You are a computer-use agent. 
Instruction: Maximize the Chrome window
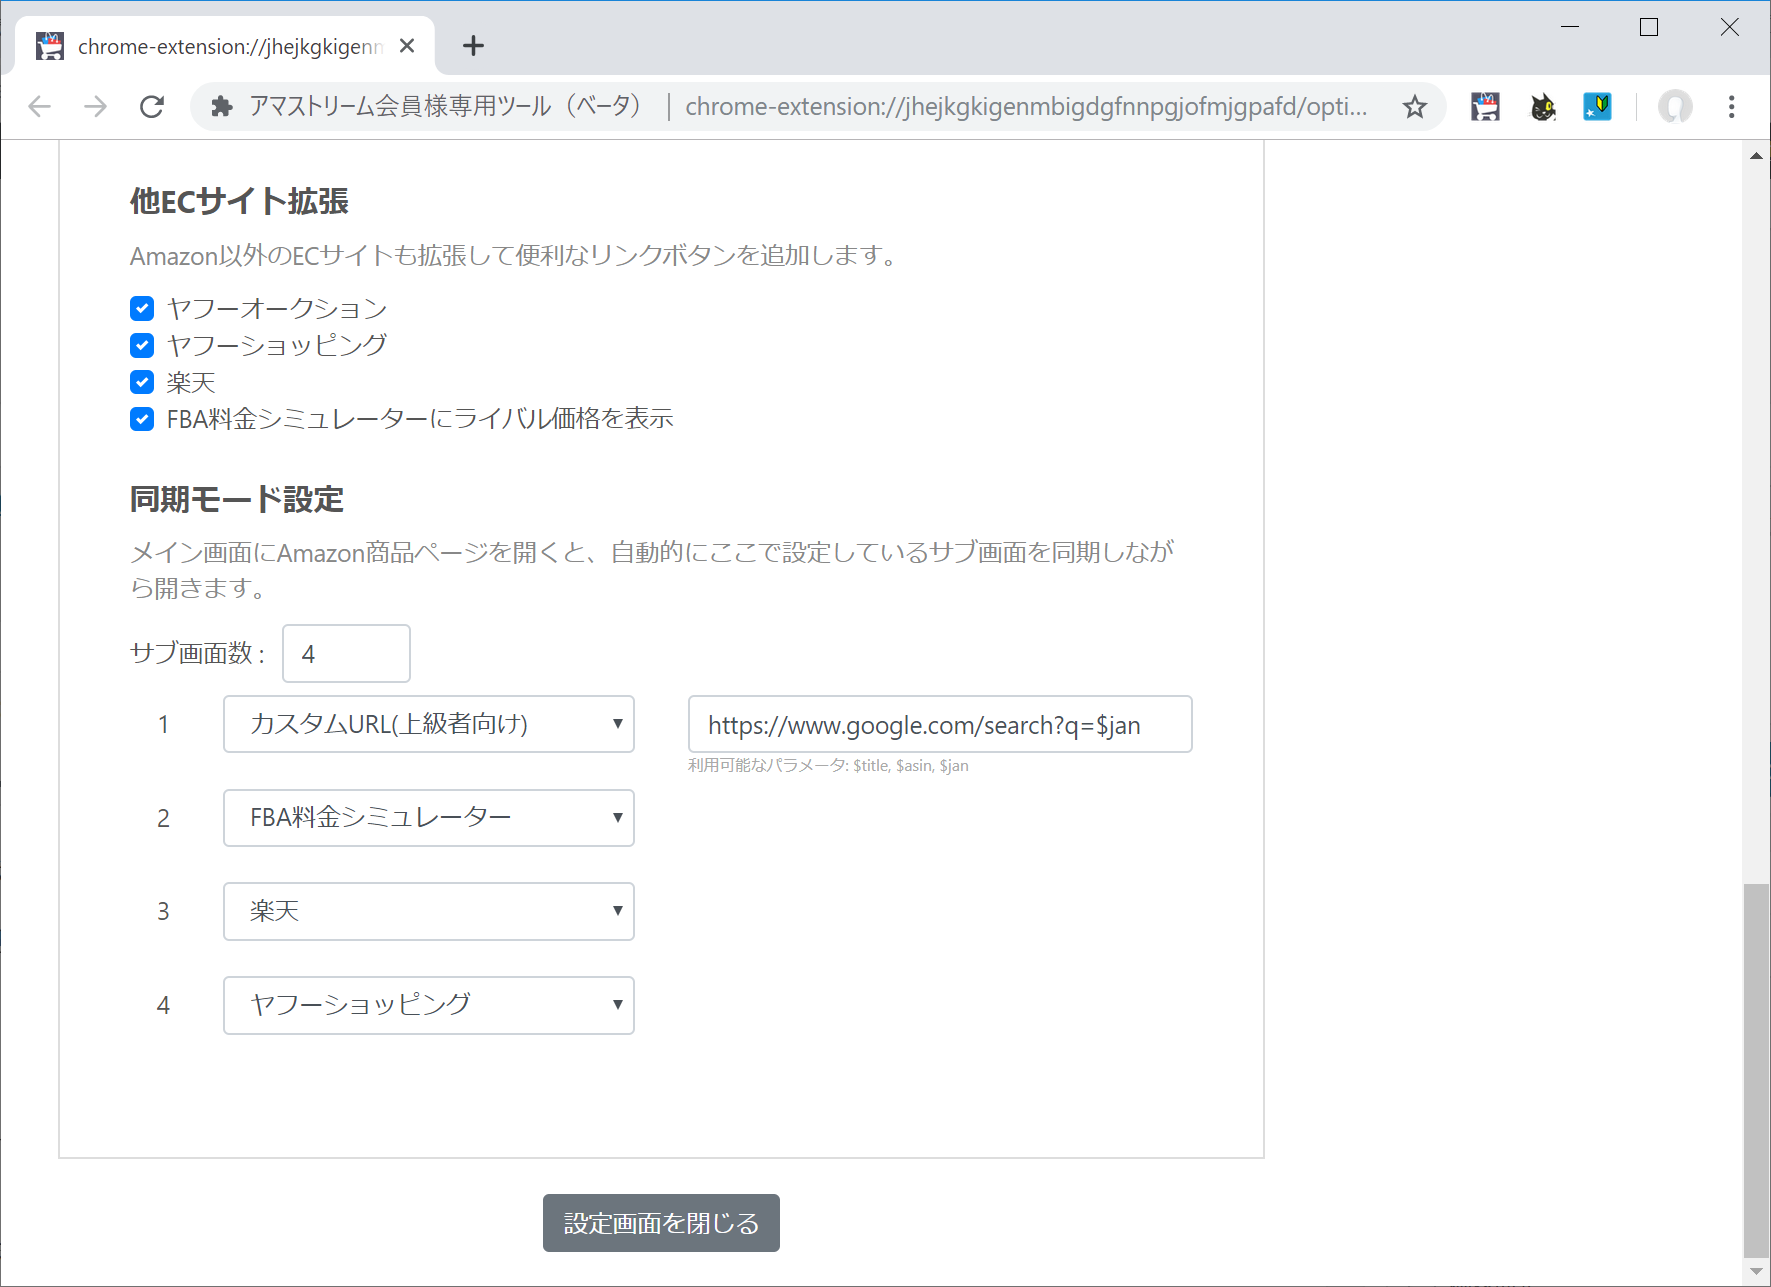pyautogui.click(x=1649, y=27)
